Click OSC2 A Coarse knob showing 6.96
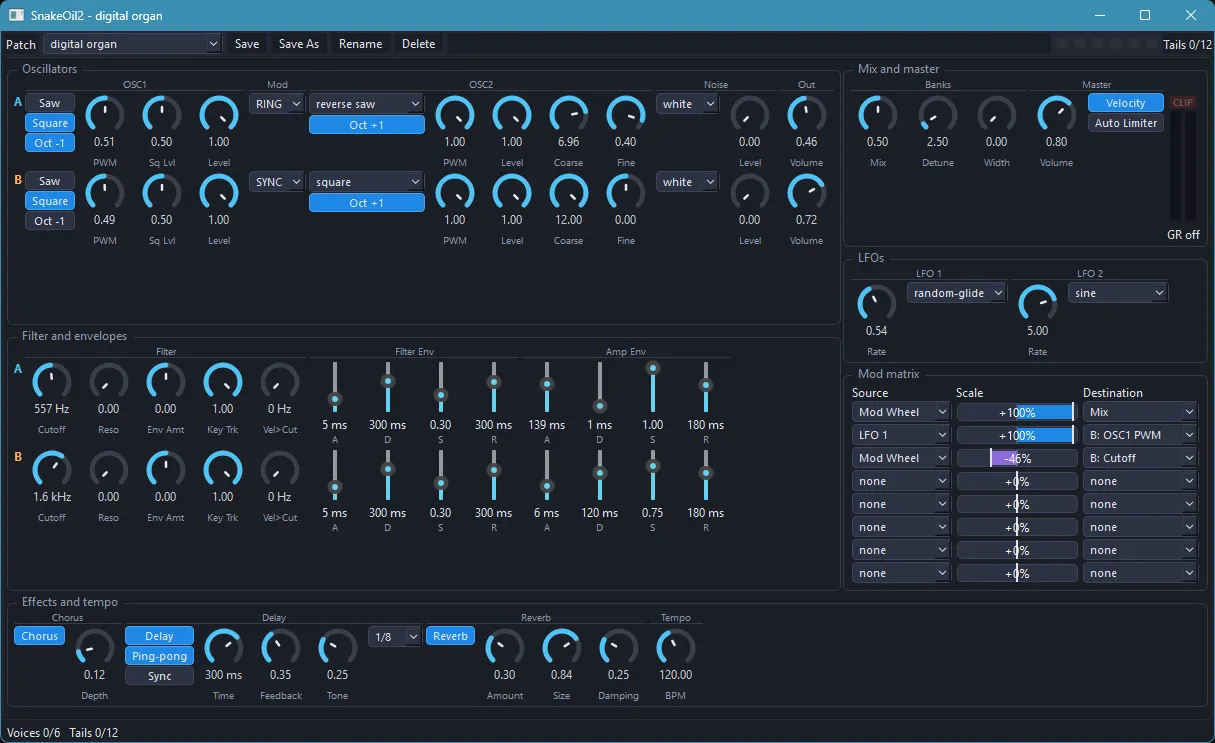 click(569, 115)
